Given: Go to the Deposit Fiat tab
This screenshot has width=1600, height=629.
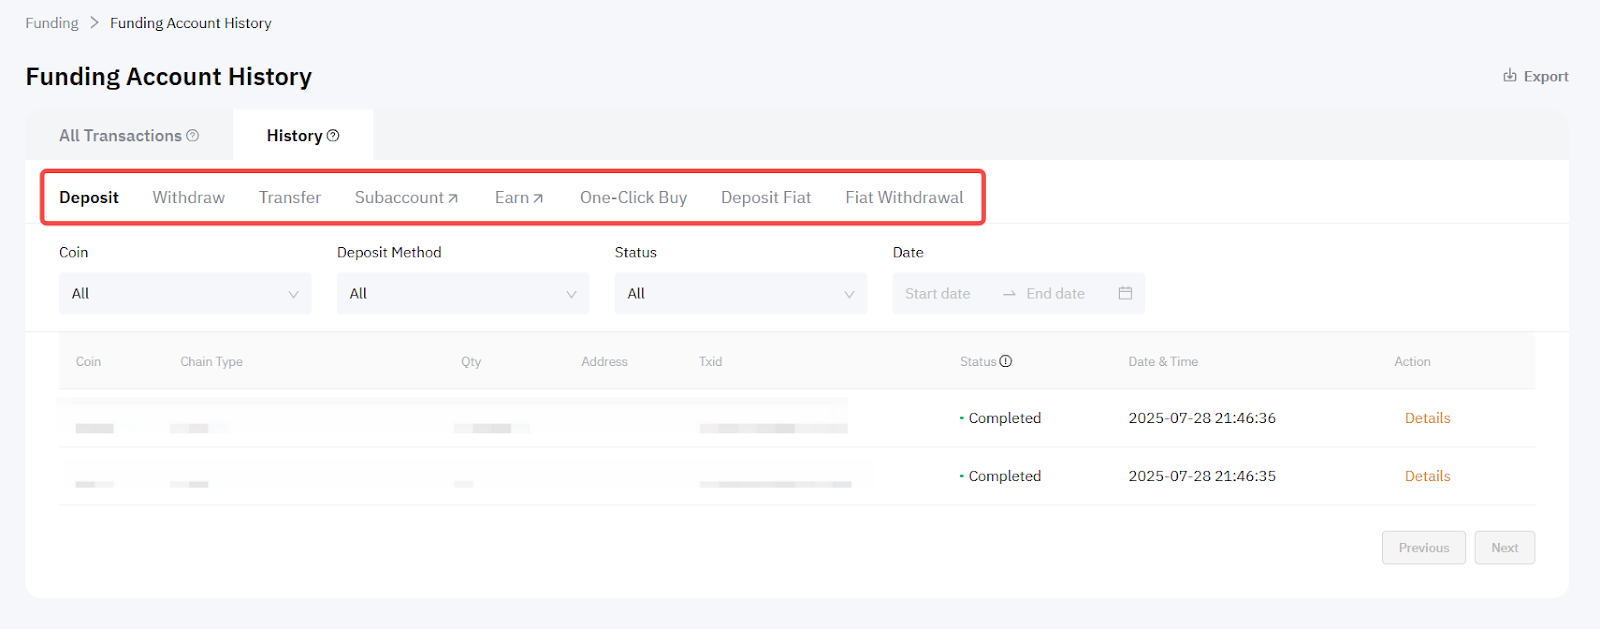Looking at the screenshot, I should coord(765,198).
